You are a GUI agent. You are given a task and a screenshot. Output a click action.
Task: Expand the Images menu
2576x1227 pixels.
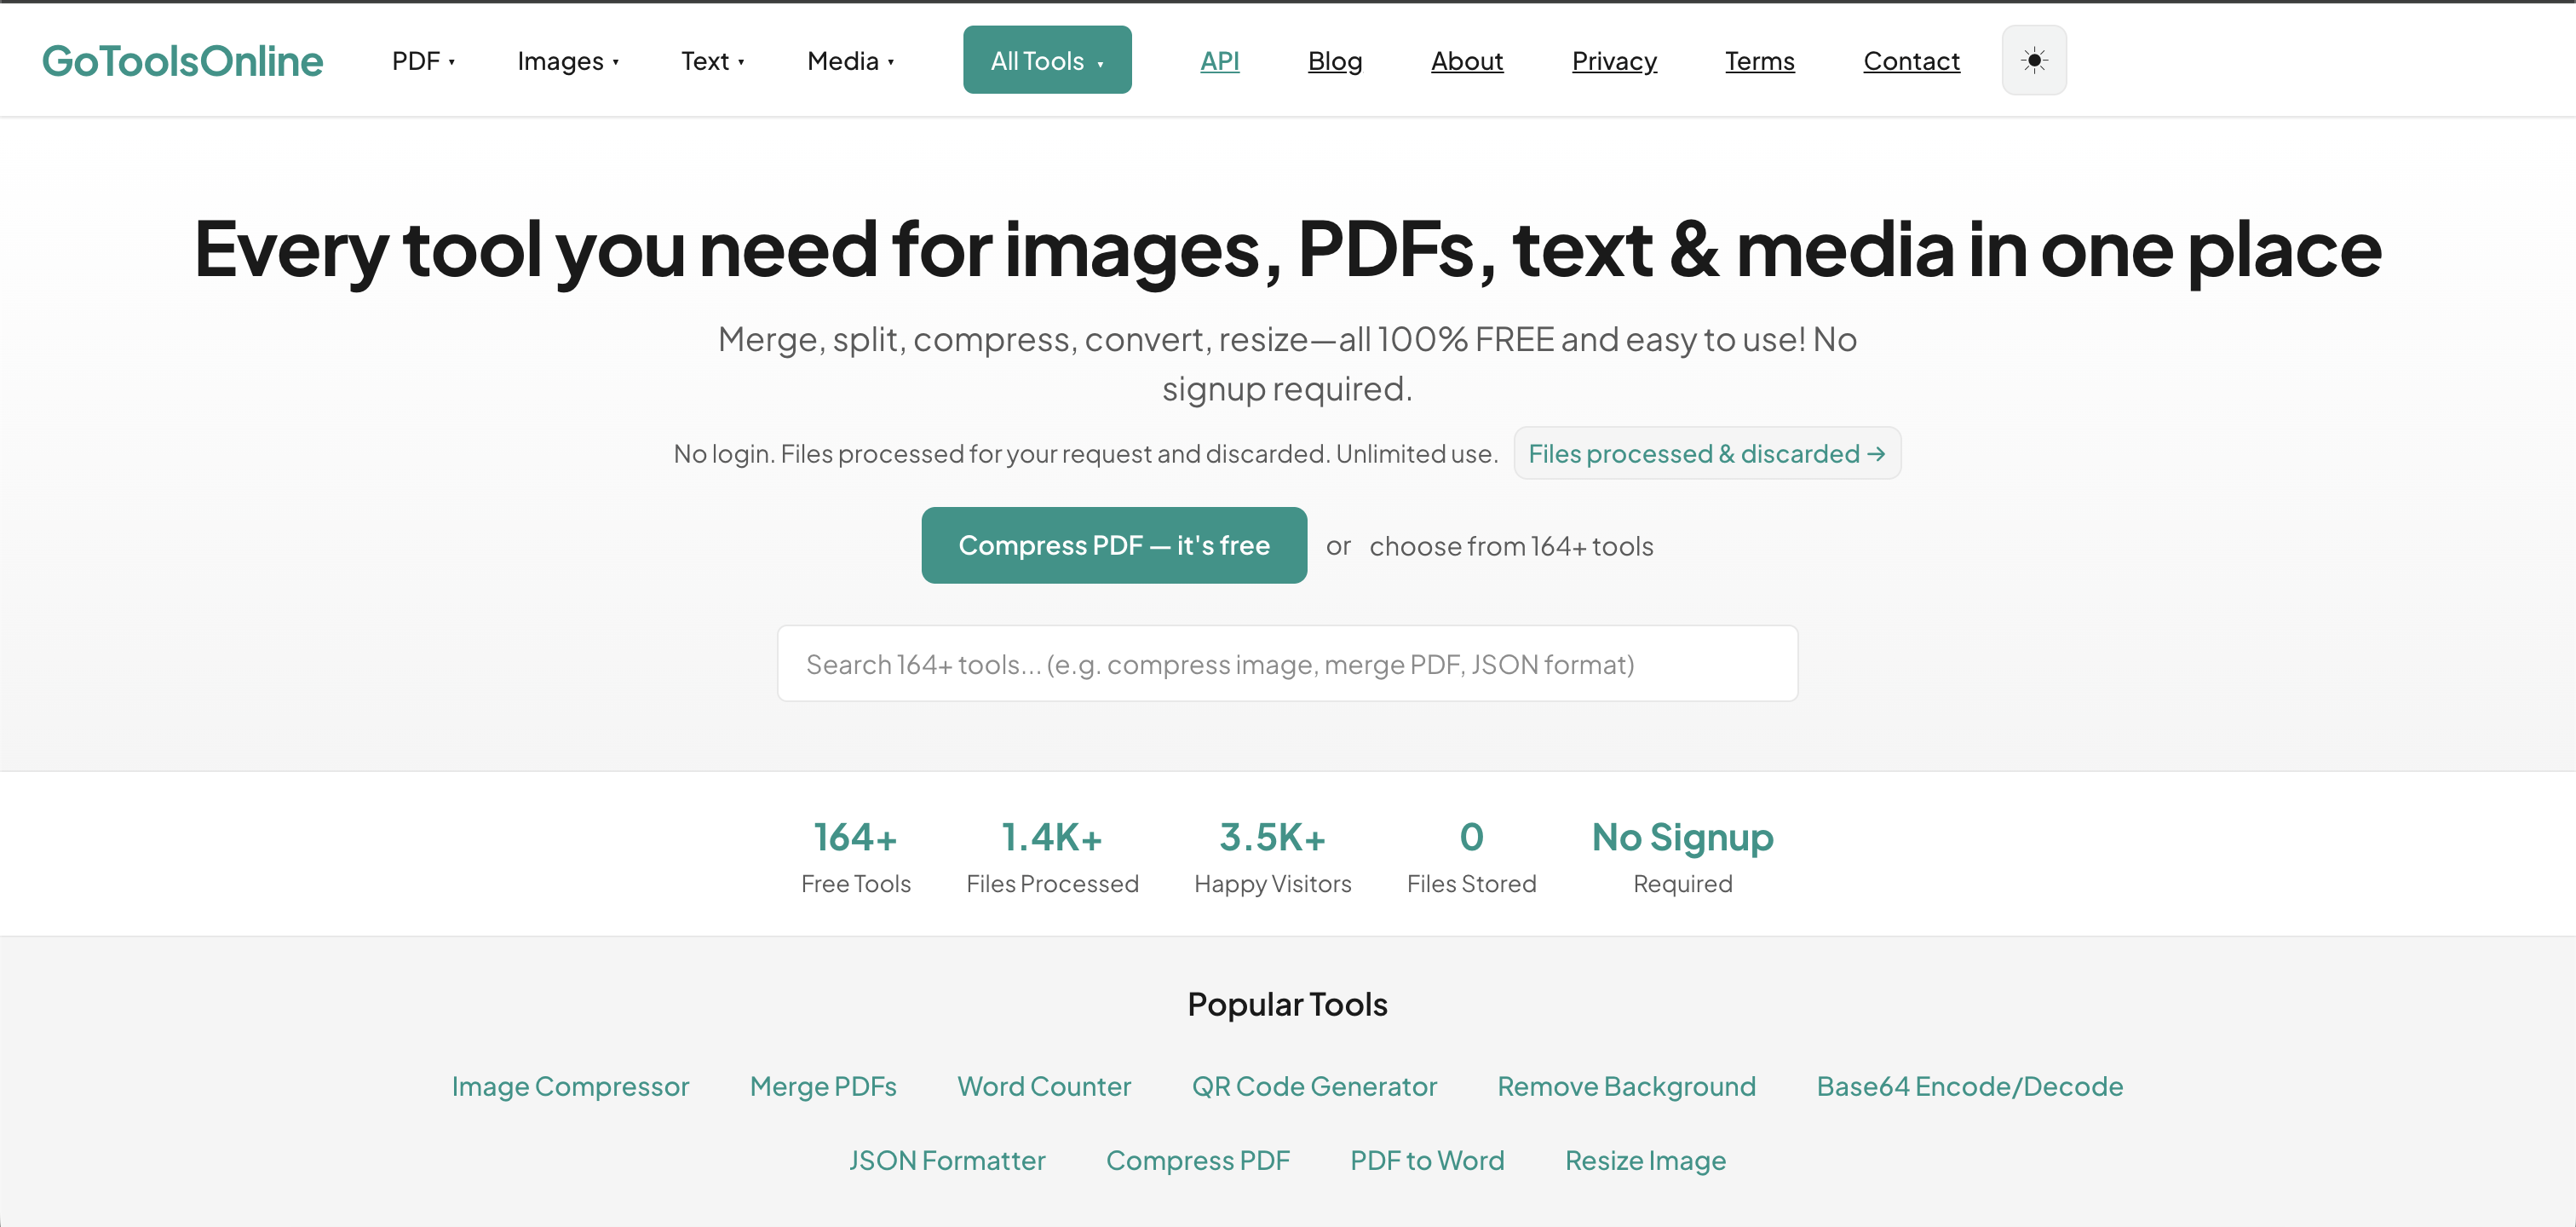pyautogui.click(x=567, y=61)
